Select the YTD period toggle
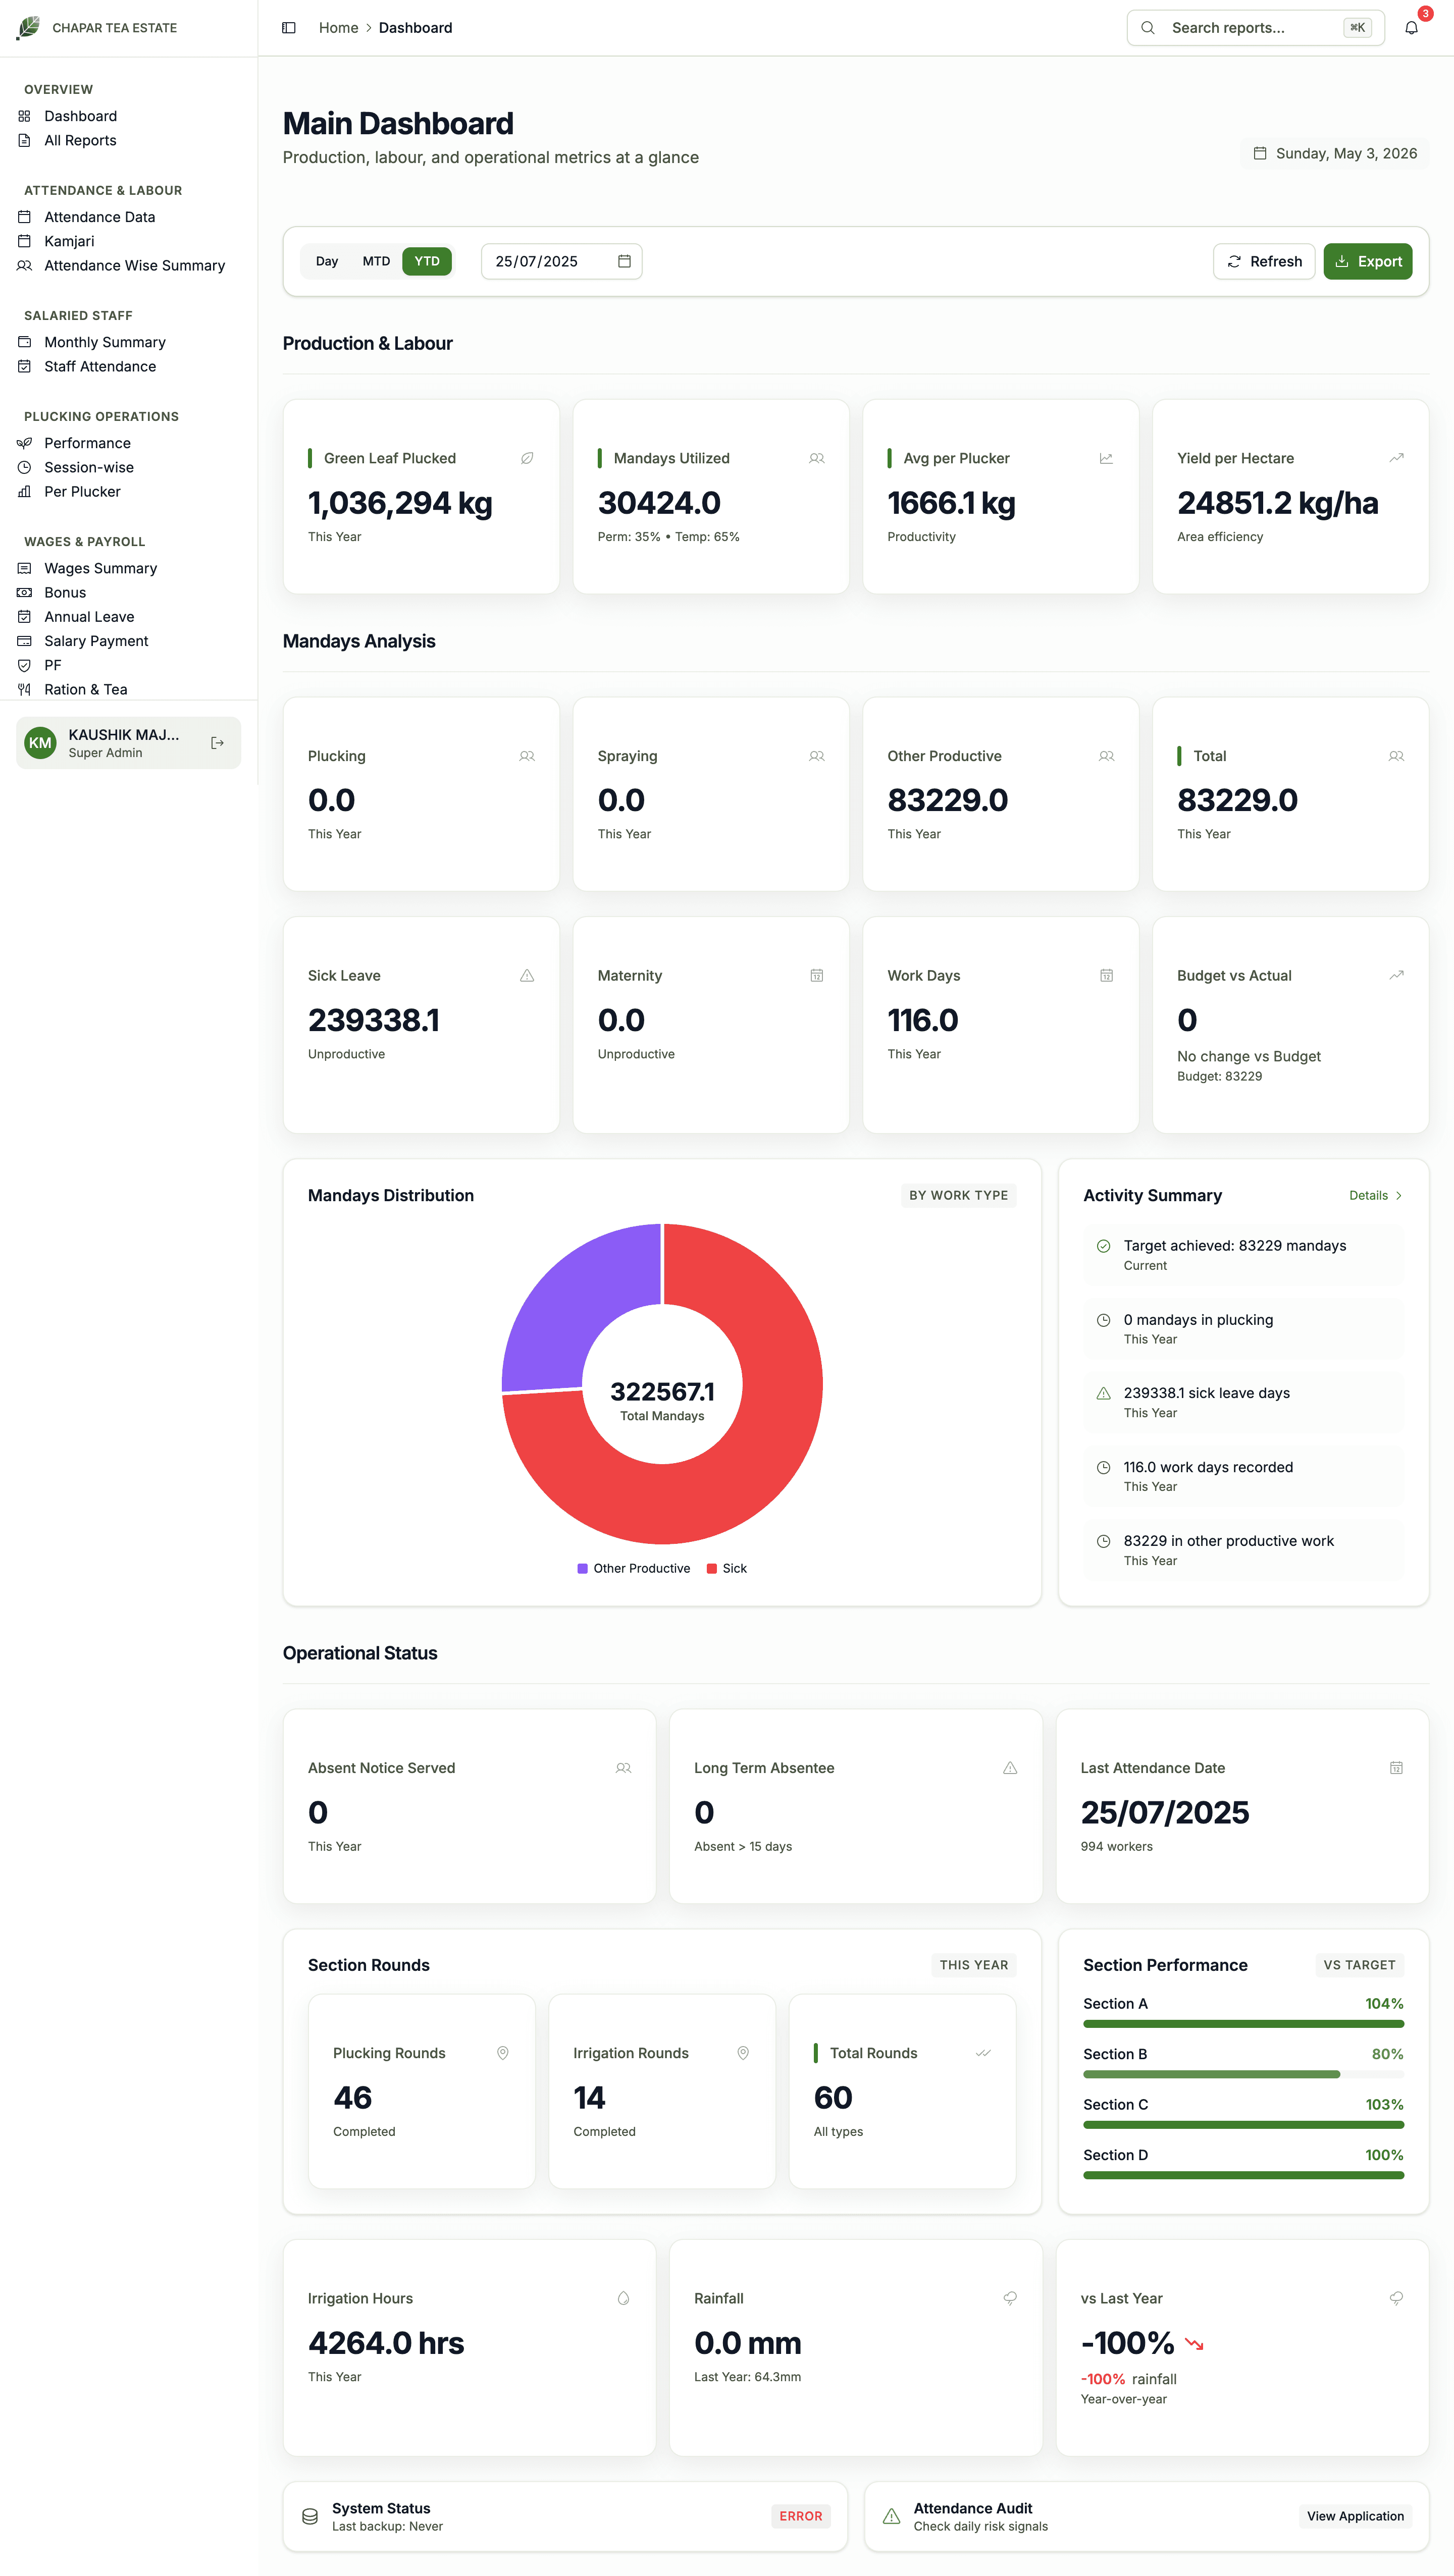The width and height of the screenshot is (1454, 2576). pyautogui.click(x=427, y=261)
